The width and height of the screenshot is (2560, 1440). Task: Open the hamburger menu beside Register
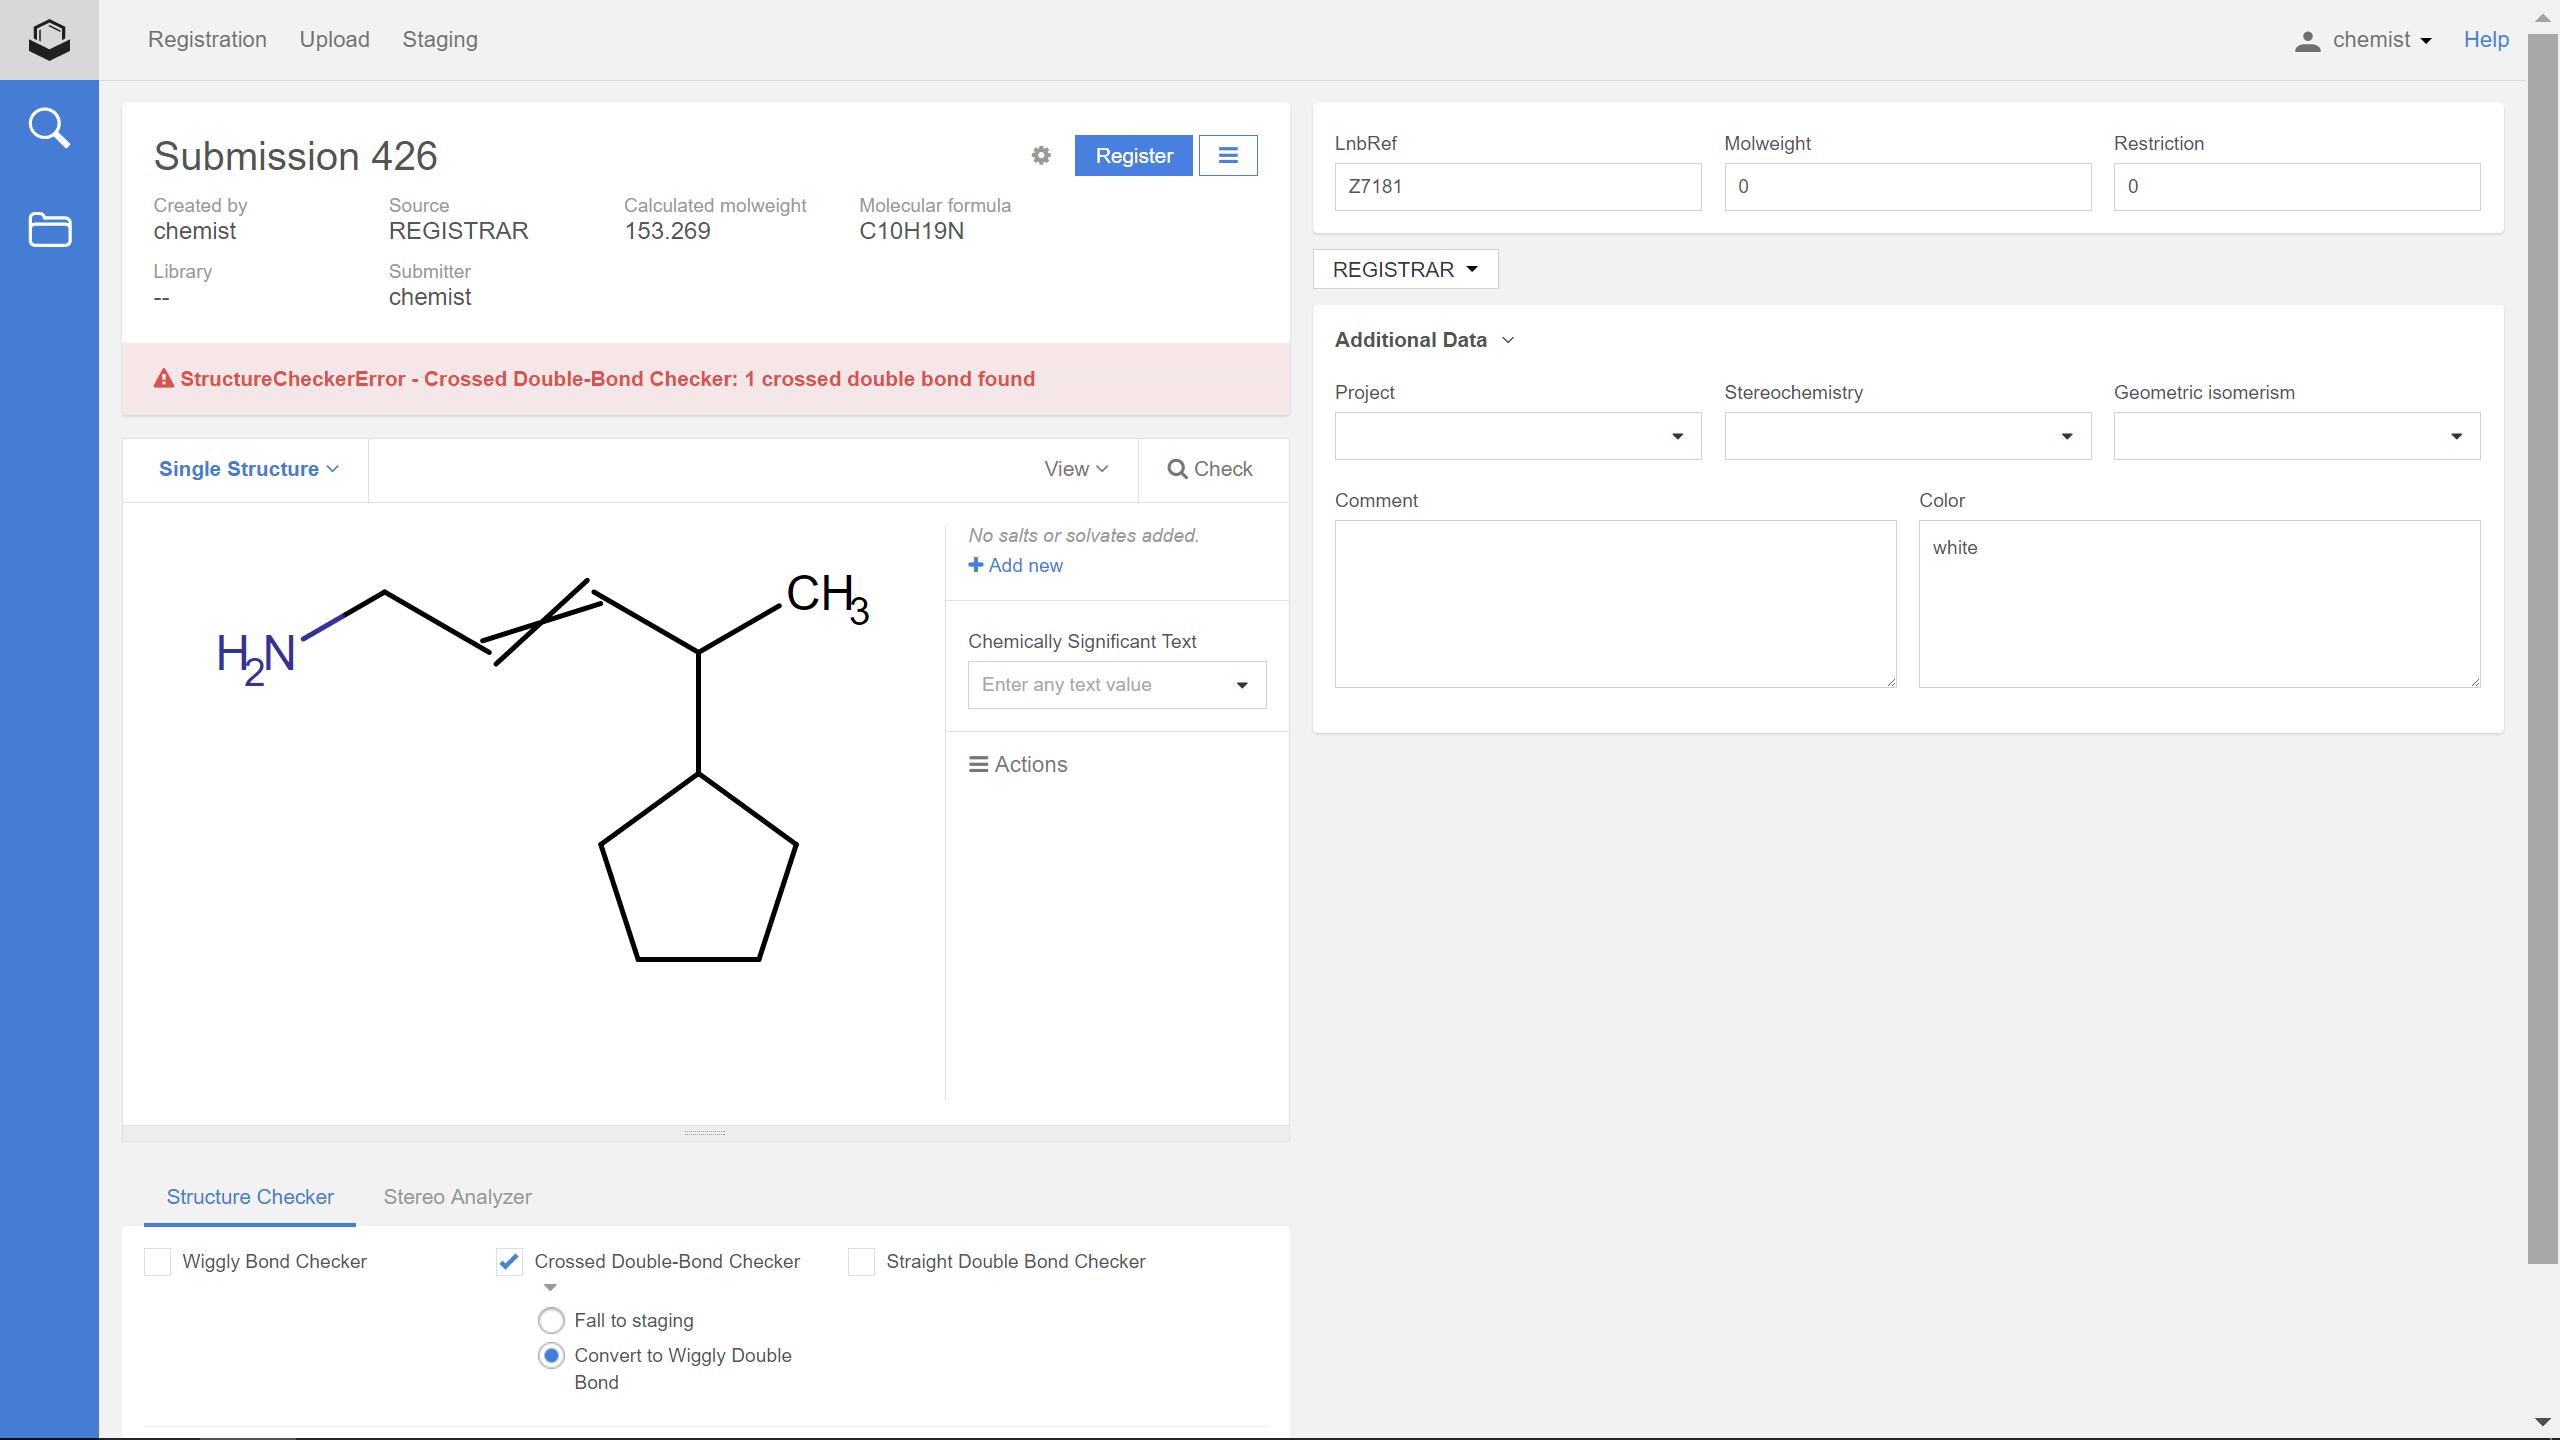coord(1228,155)
